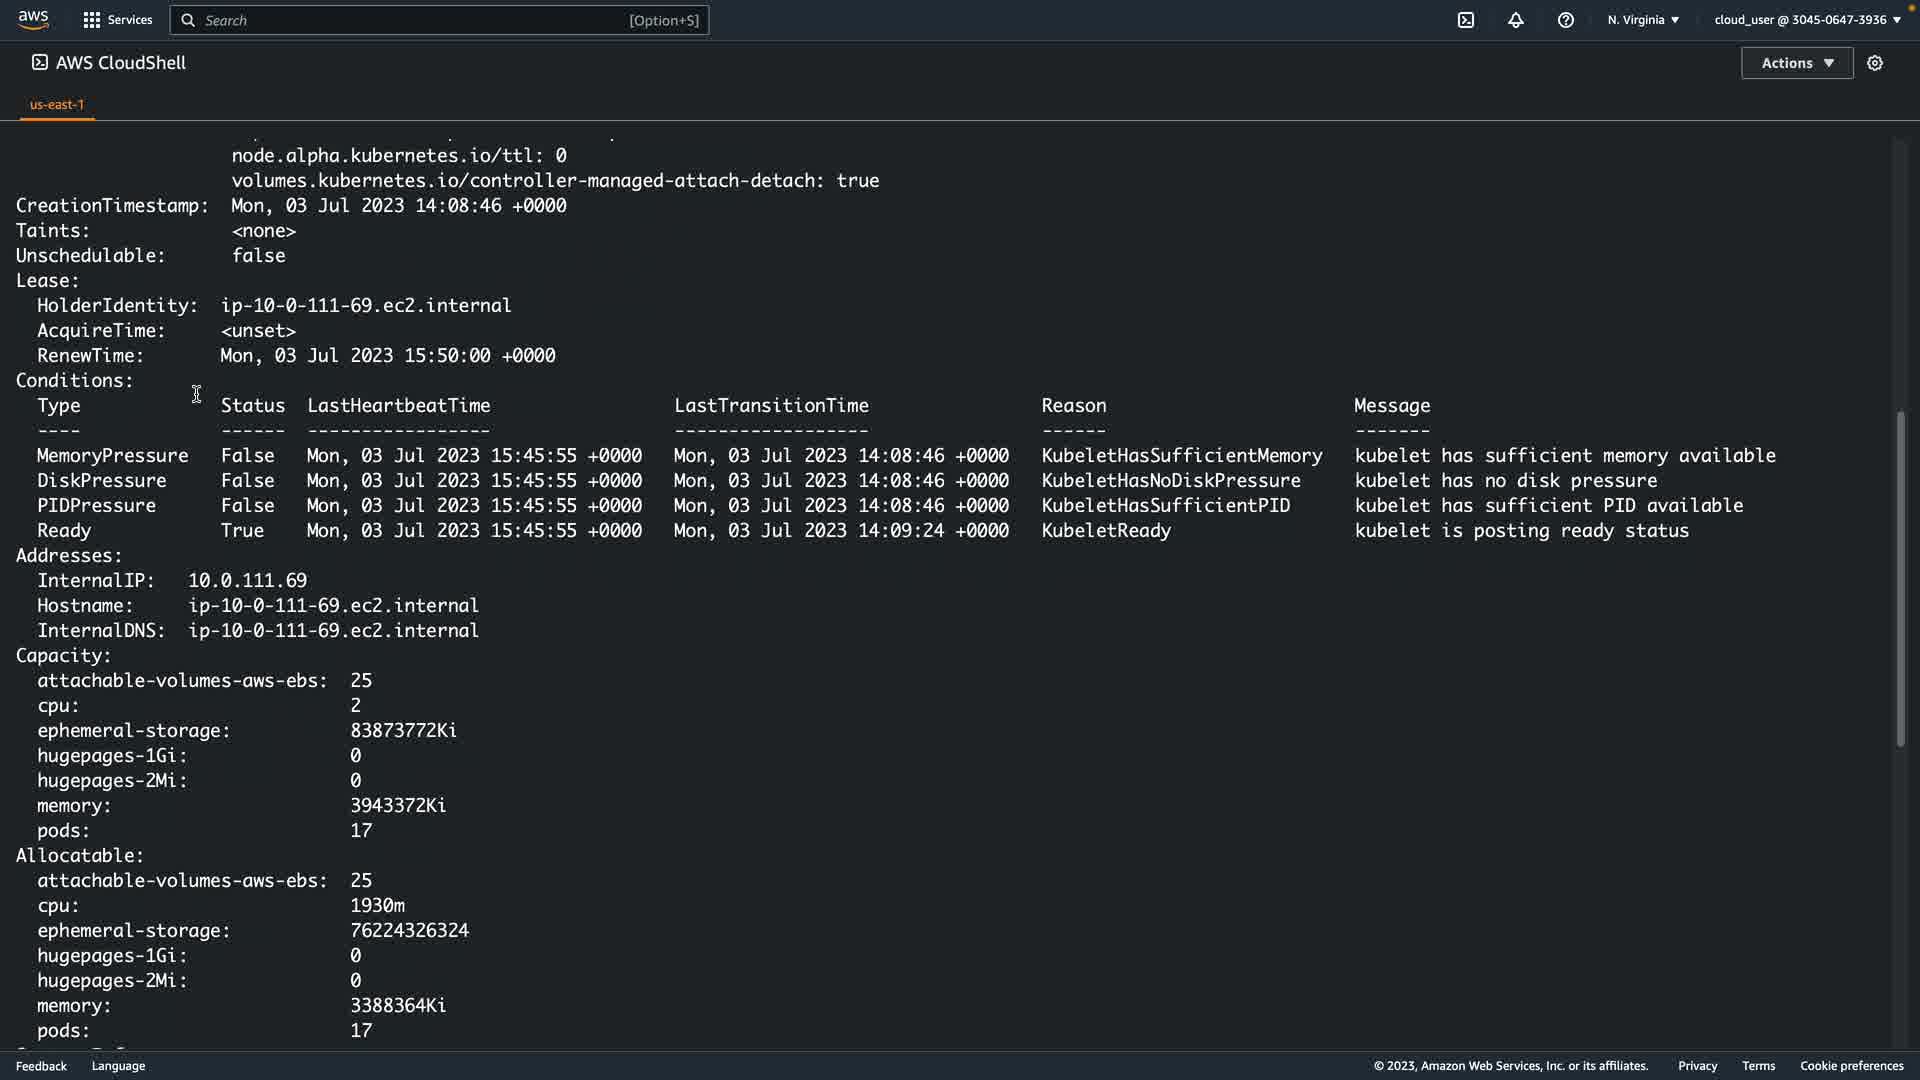Expand the Actions dropdown menu
The height and width of the screenshot is (1080, 1920).
pyautogui.click(x=1797, y=63)
